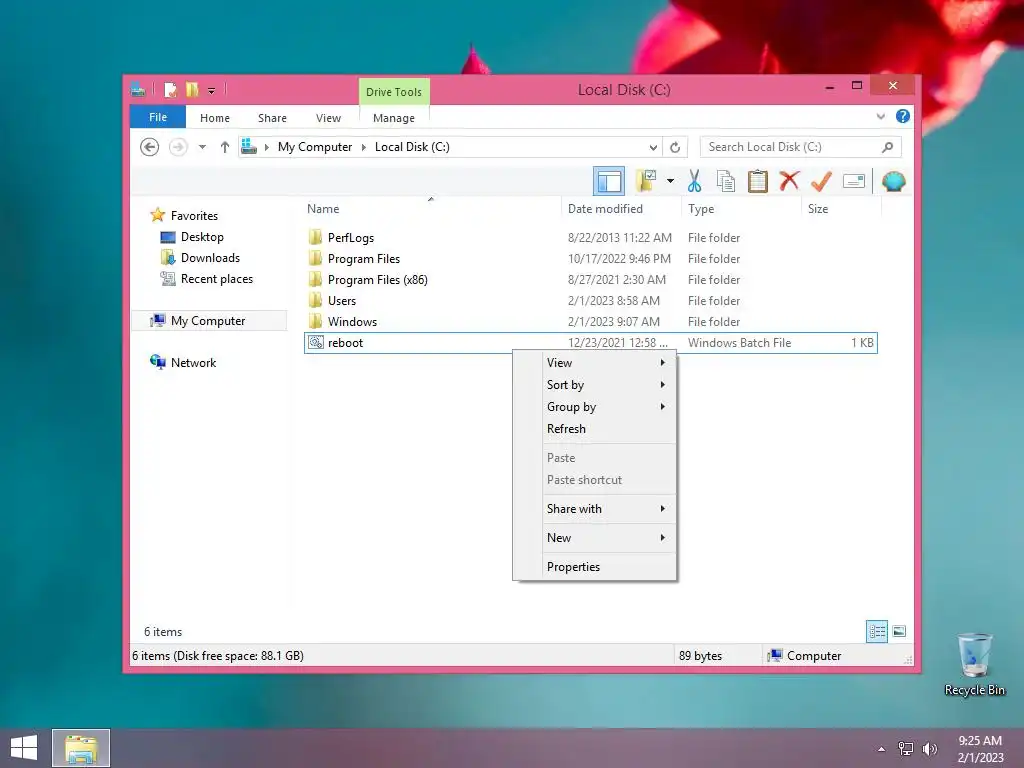1024x768 pixels.
Task: Open Downloads in the navigation pane
Action: pos(210,257)
